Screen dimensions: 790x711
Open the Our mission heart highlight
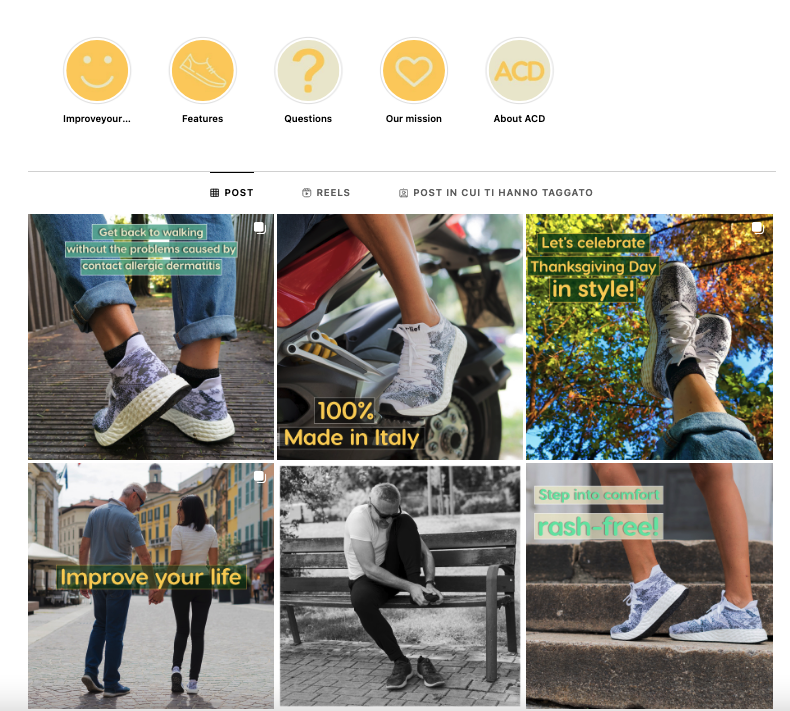[x=414, y=71]
